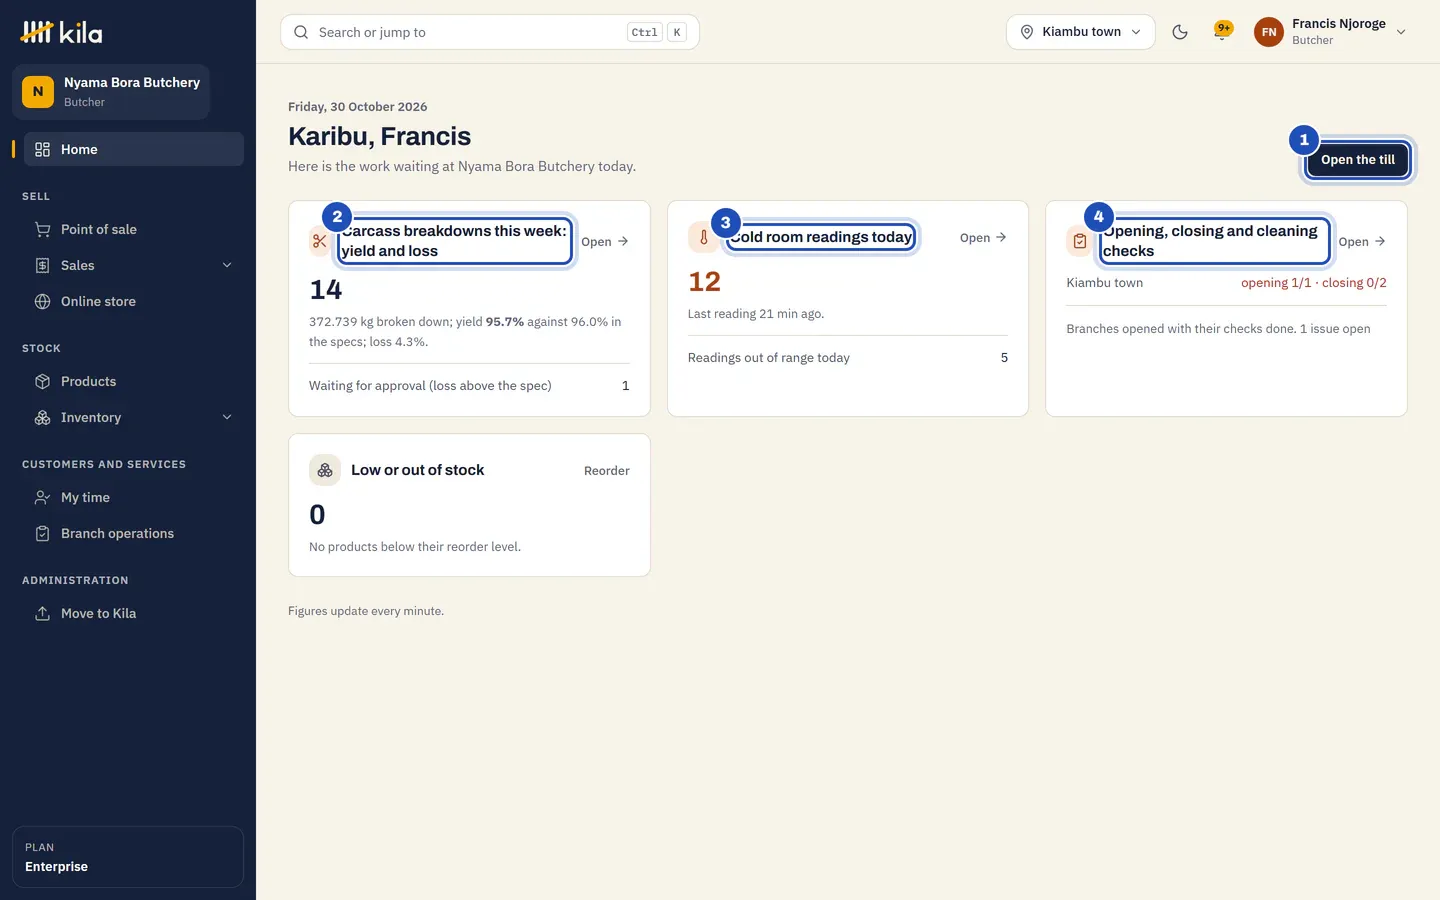Expand the Inventory submenu chevron

click(x=227, y=417)
